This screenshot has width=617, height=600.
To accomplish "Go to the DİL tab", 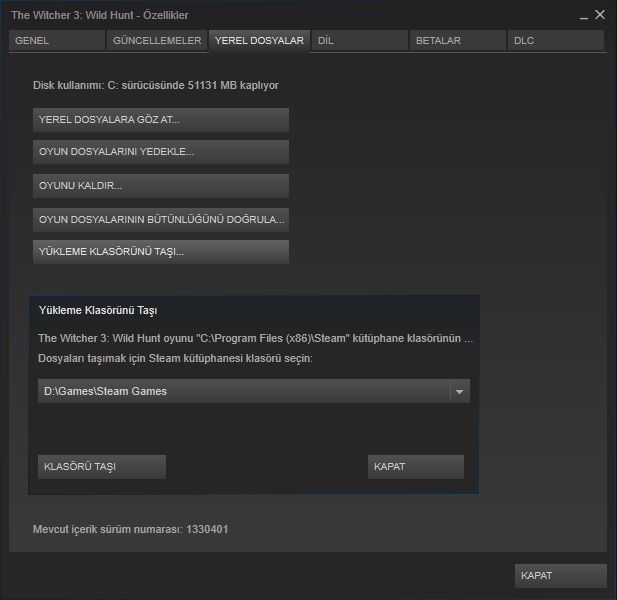I will (360, 41).
